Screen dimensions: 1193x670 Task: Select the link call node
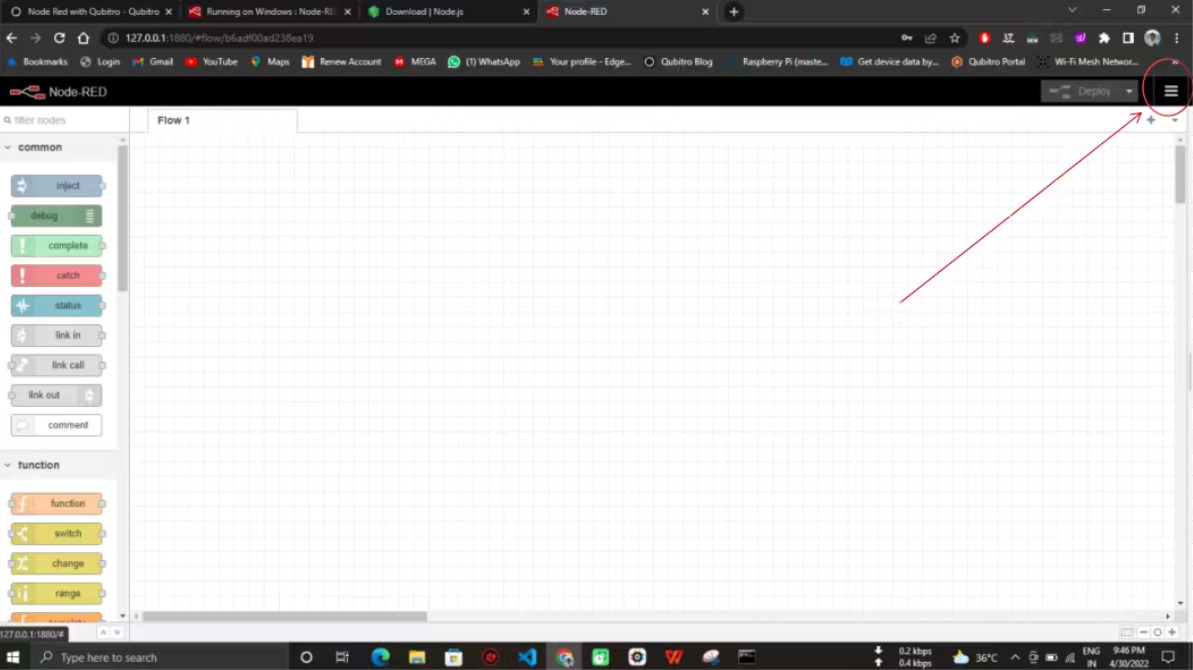(57, 365)
